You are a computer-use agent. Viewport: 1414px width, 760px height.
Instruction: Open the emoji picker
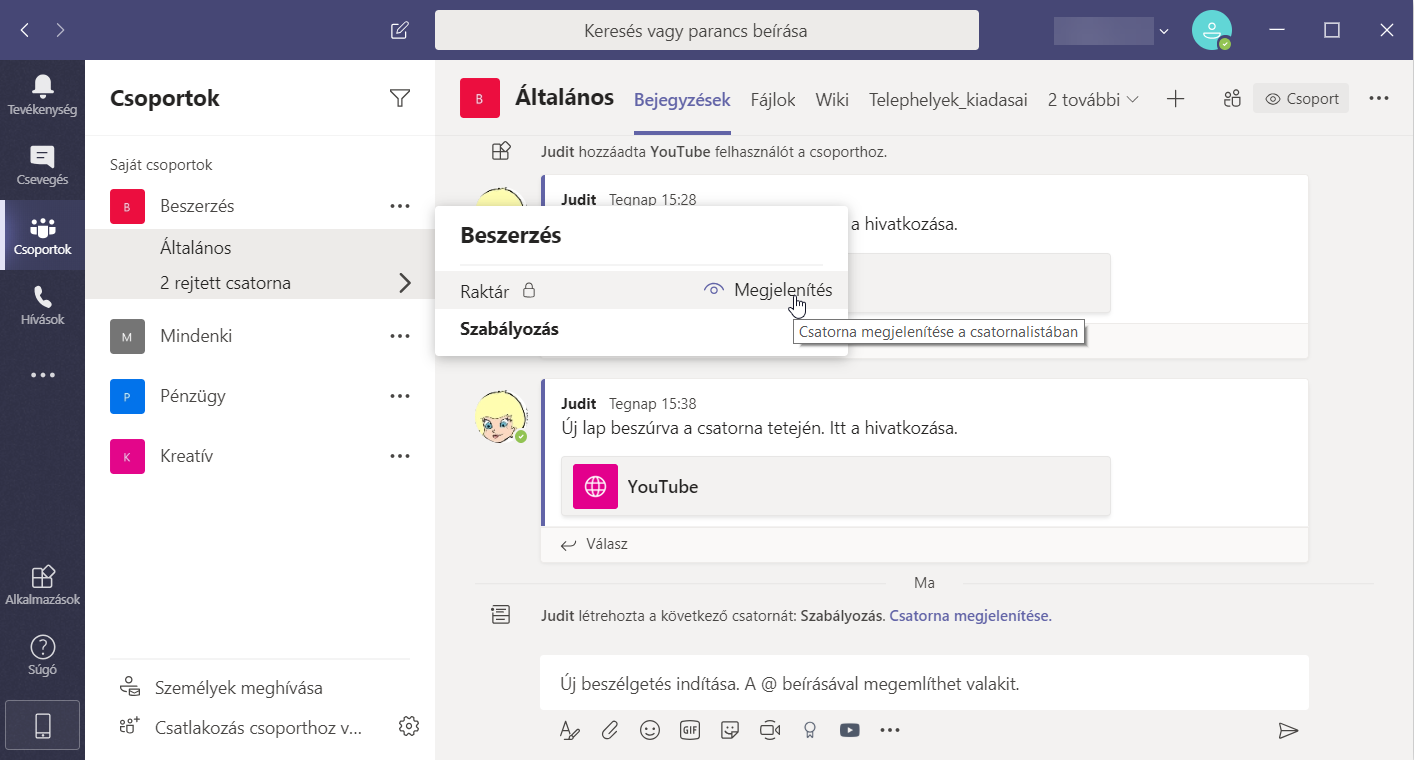coord(650,730)
